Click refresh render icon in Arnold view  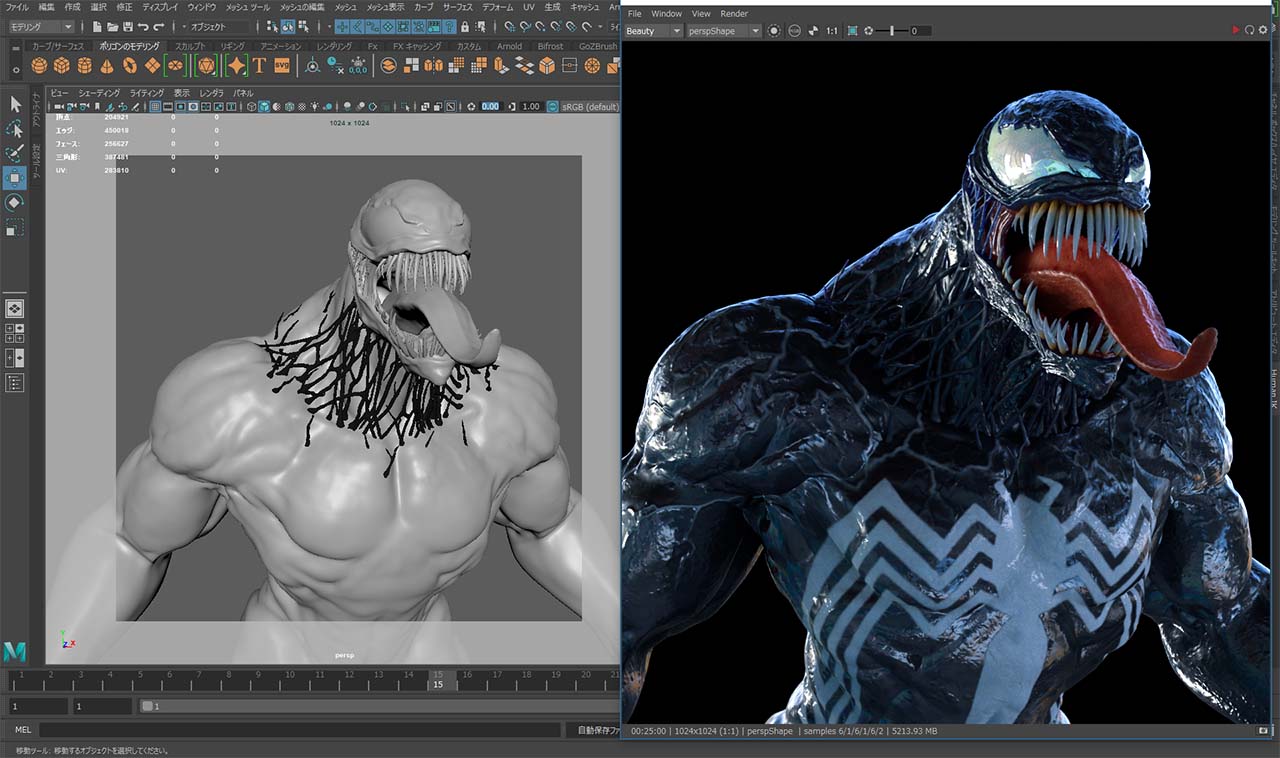pyautogui.click(x=1249, y=31)
